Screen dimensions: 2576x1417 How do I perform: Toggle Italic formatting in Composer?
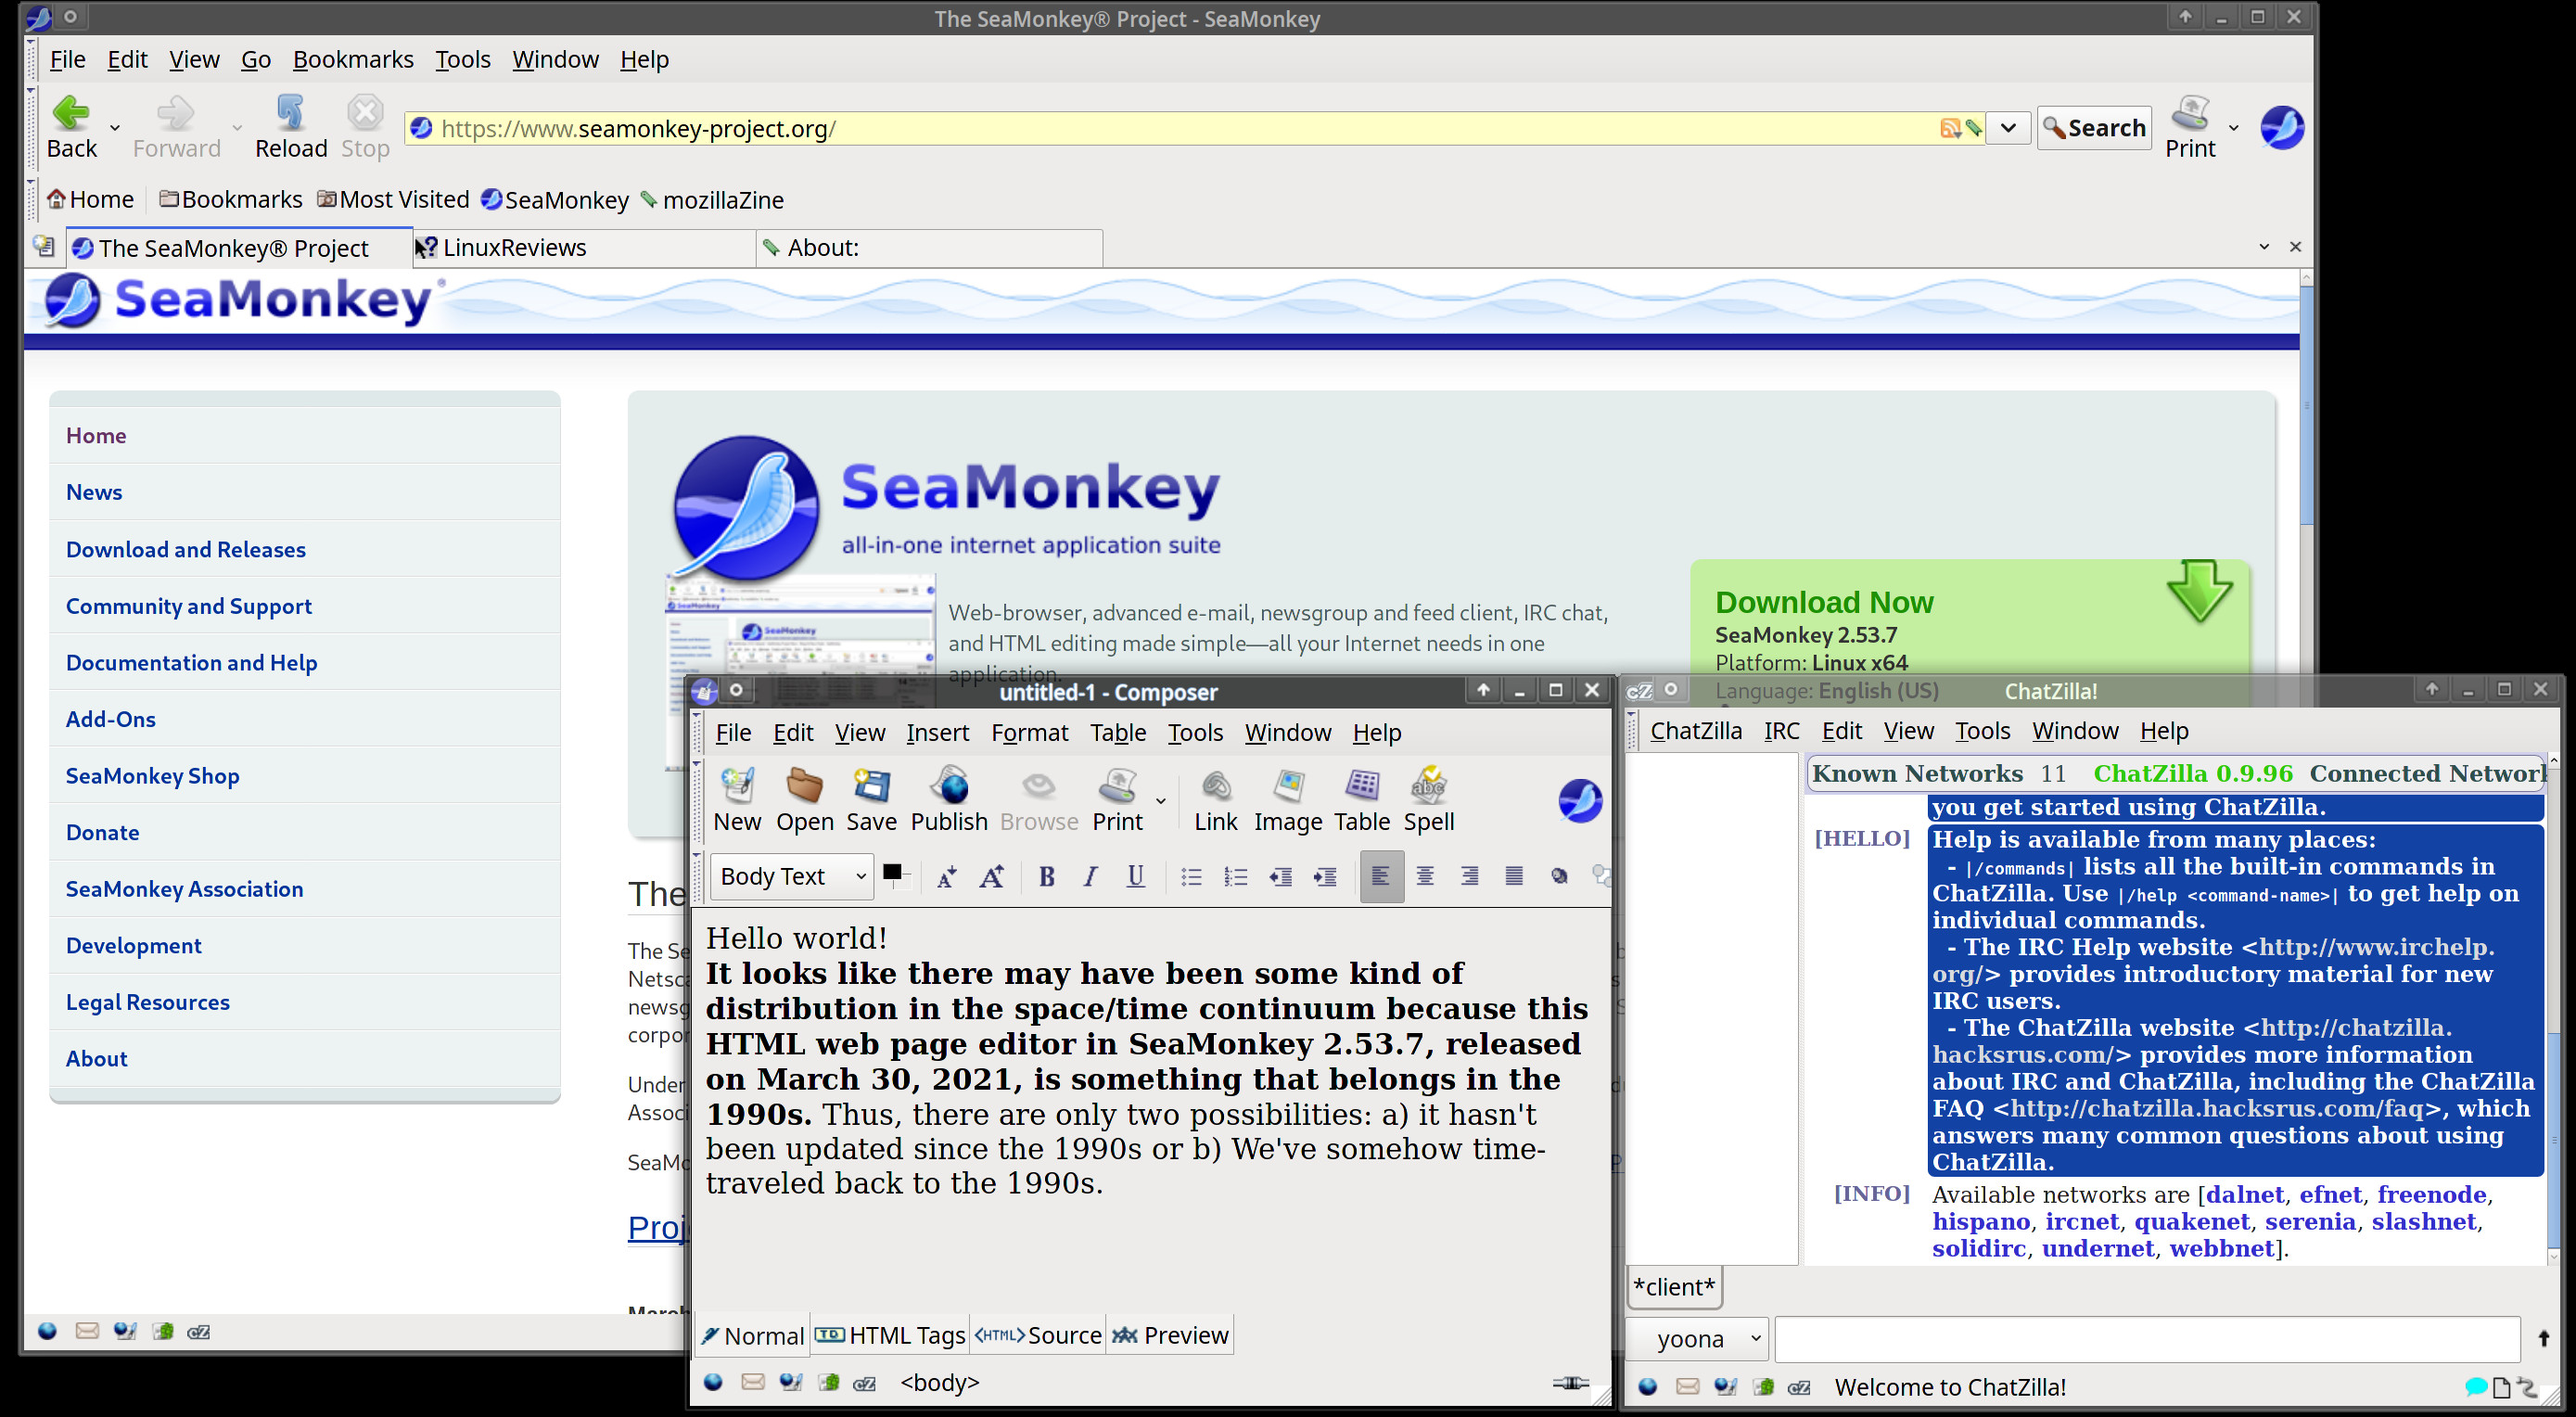tap(1090, 877)
